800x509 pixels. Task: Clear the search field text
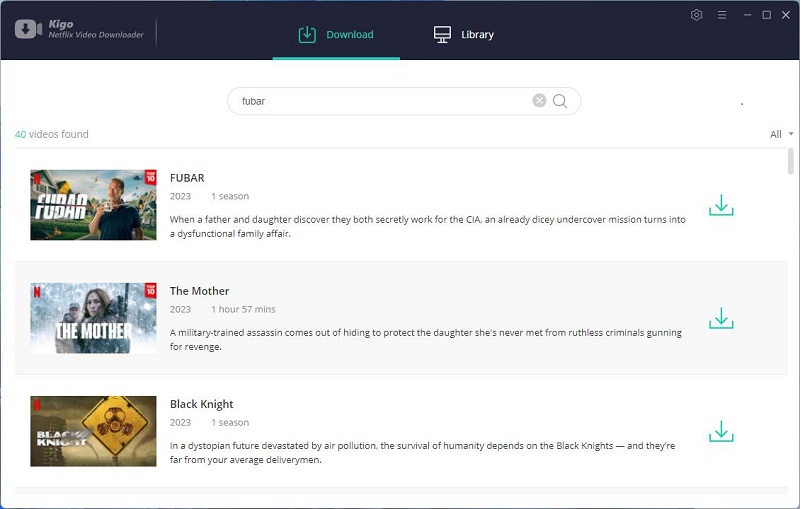click(539, 100)
